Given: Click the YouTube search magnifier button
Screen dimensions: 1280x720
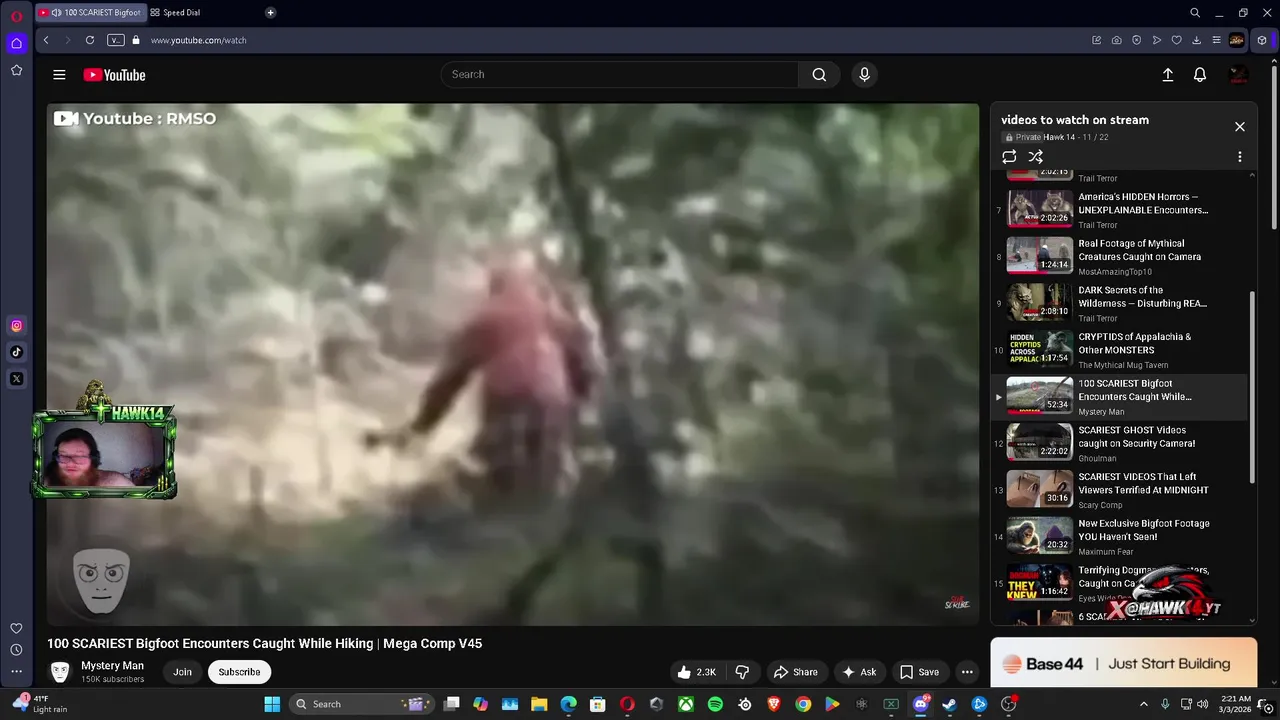Looking at the screenshot, I should click(x=819, y=74).
